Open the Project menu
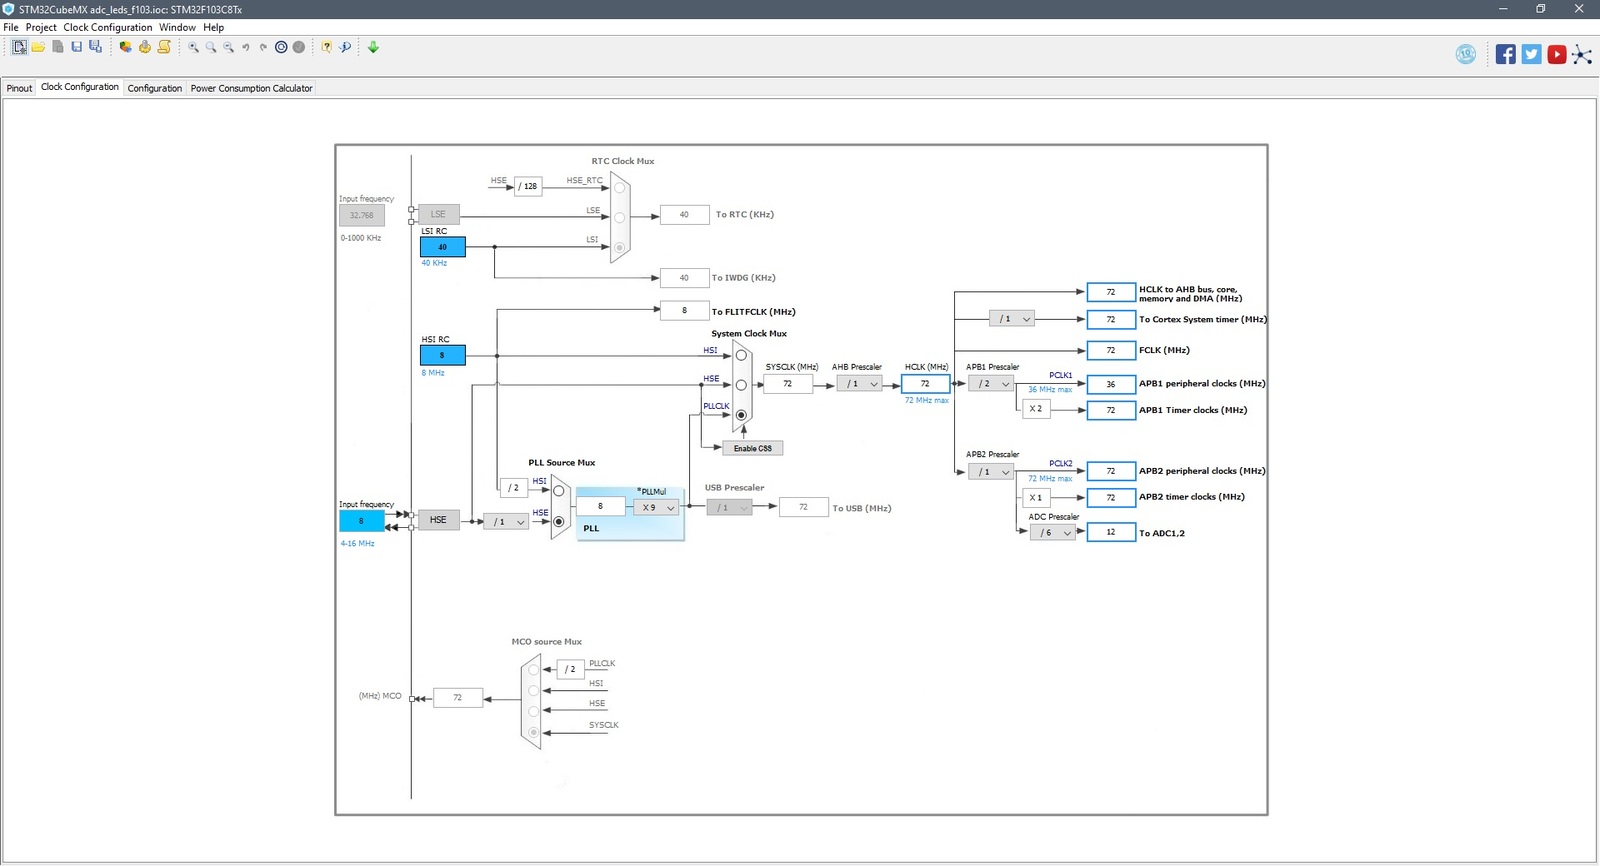Image resolution: width=1600 pixels, height=866 pixels. [41, 27]
